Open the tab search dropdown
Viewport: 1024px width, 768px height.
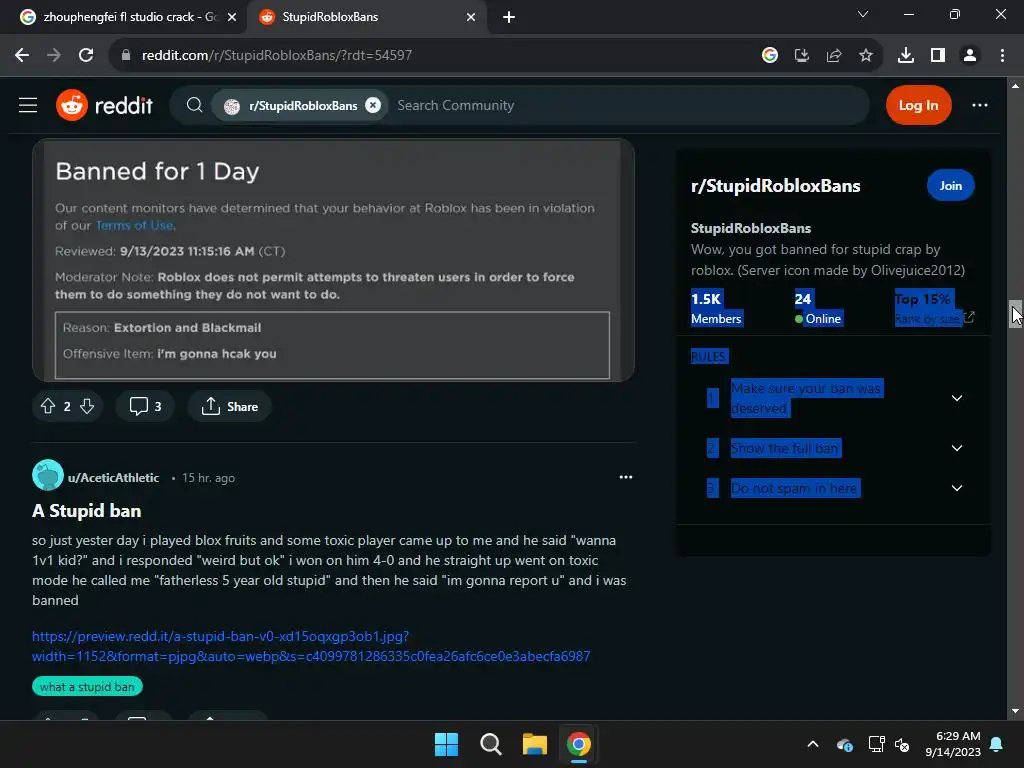pos(863,14)
